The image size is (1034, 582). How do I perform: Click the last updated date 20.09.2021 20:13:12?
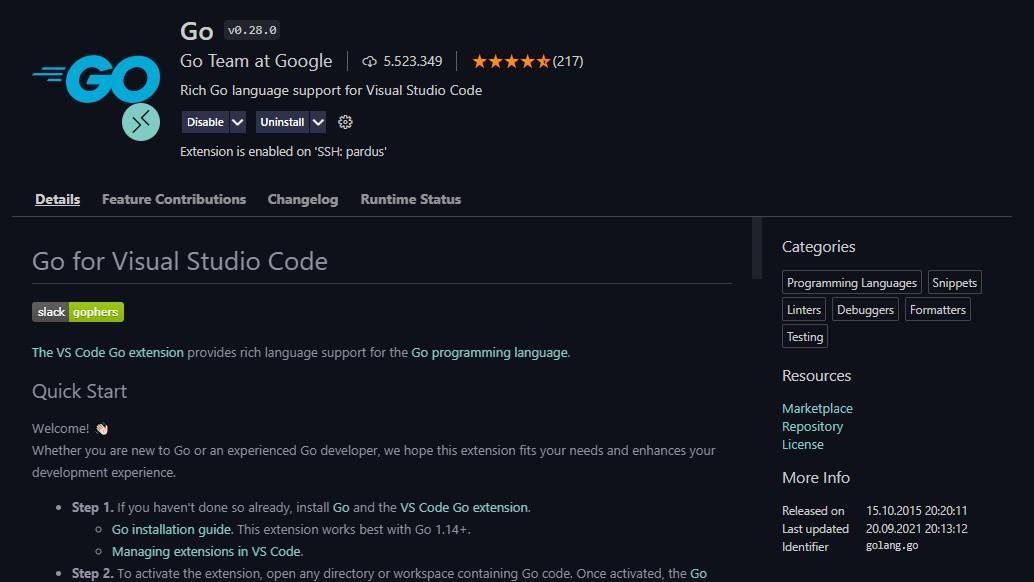coord(916,529)
